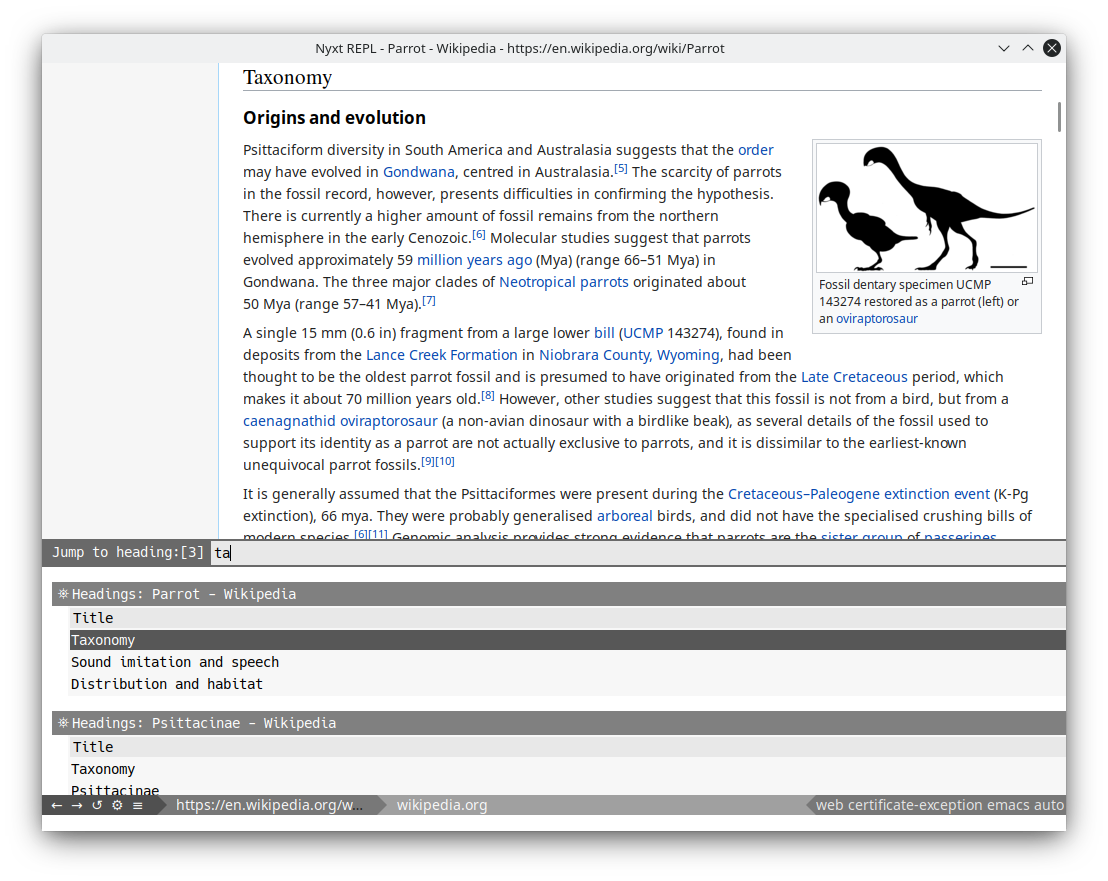Collapse Headings: Psittacinae - Wikipedia source header
Viewport: 1108px width, 881px height.
tap(559, 723)
